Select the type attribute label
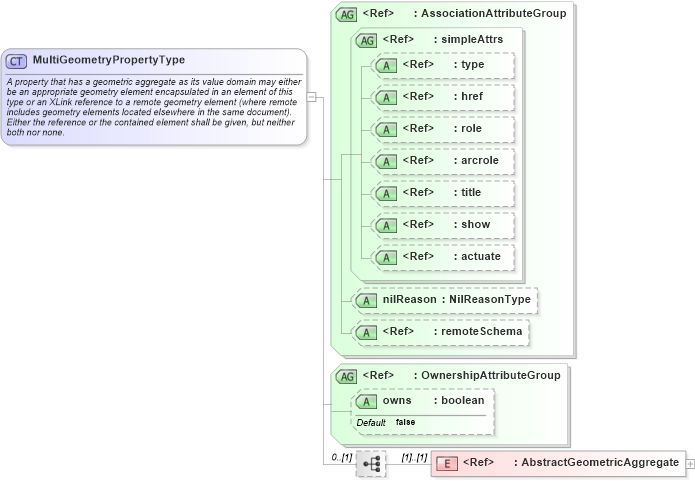The image size is (695, 481). [x=472, y=64]
